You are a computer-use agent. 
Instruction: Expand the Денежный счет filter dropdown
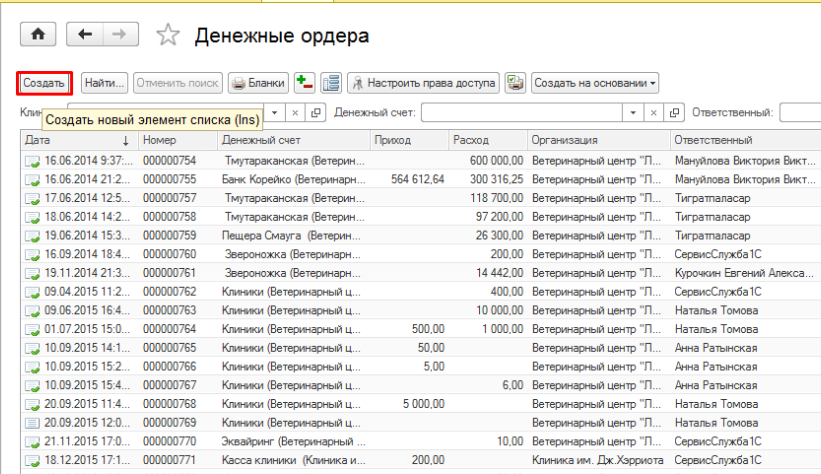coord(634,113)
